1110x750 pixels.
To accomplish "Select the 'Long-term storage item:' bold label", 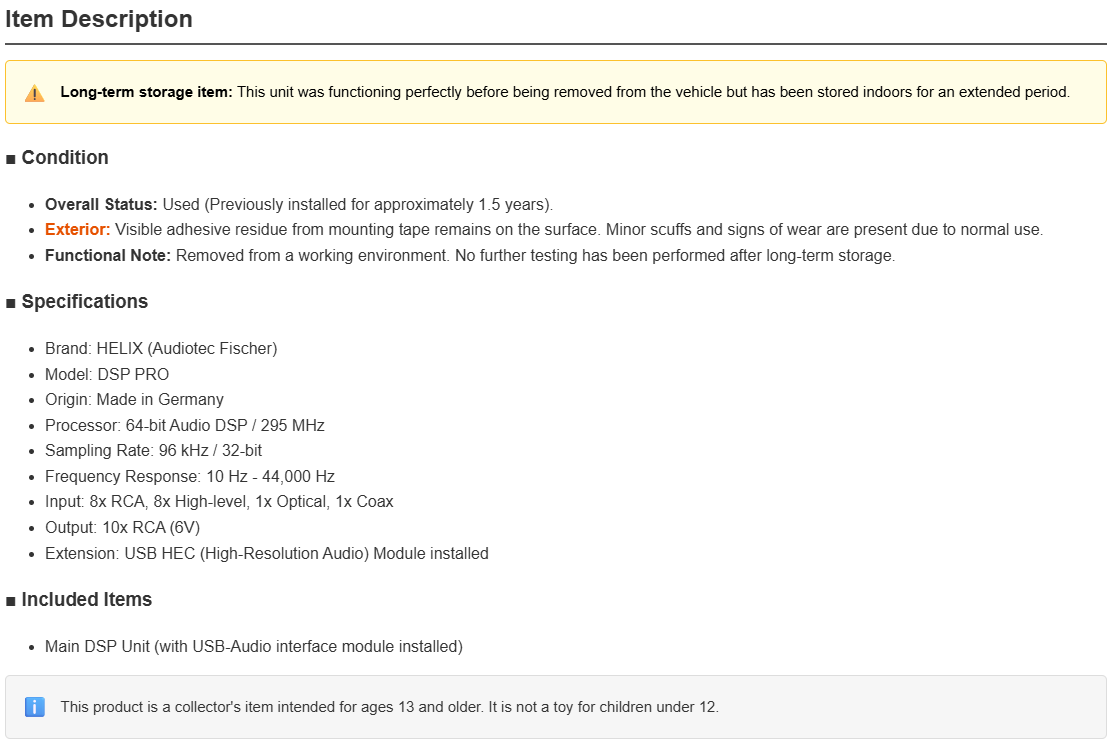I will pyautogui.click(x=146, y=92).
